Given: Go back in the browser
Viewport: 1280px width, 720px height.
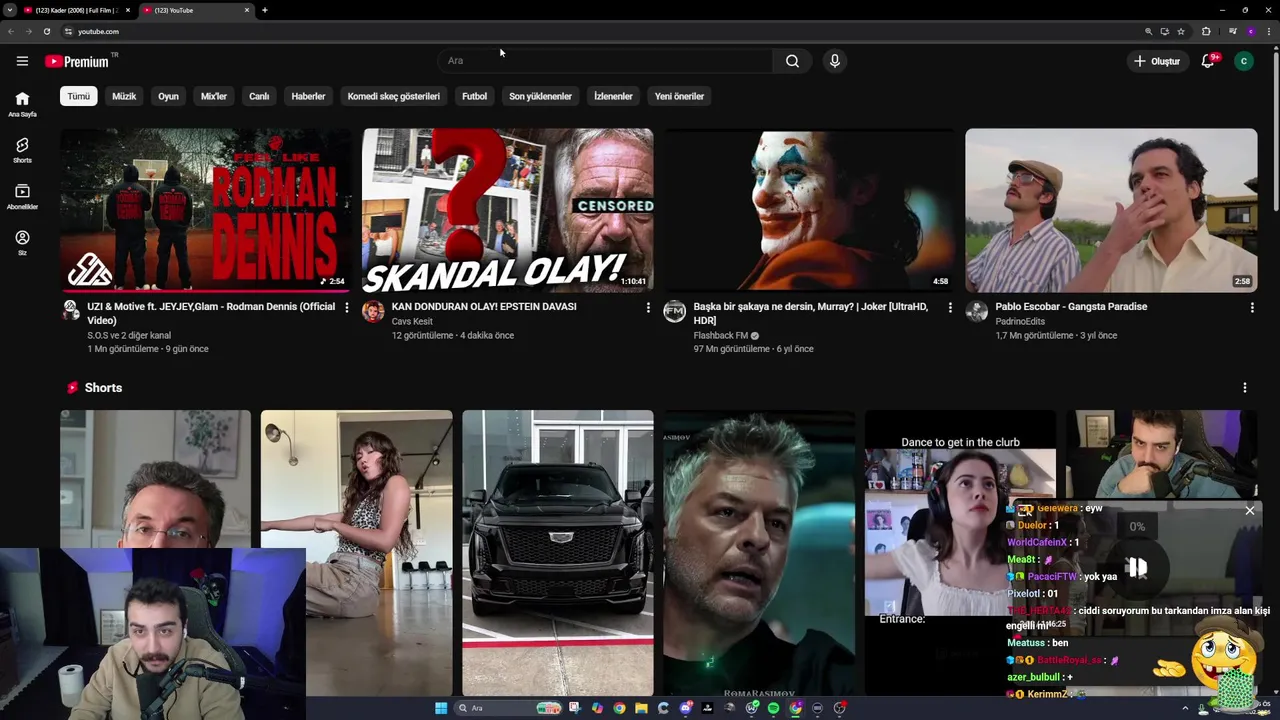Looking at the screenshot, I should pos(11,31).
